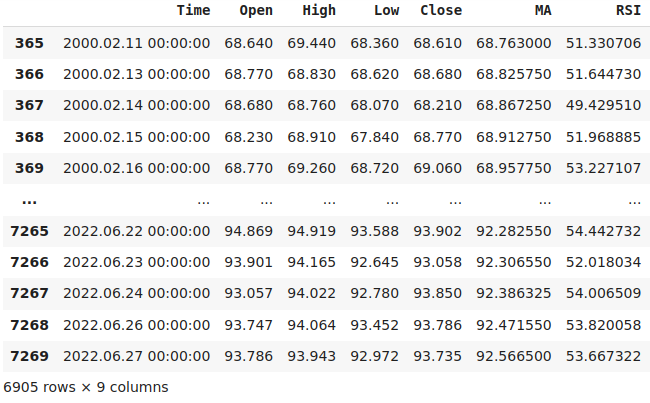Click the Low column header
The height and width of the screenshot is (403, 650).
point(387,10)
